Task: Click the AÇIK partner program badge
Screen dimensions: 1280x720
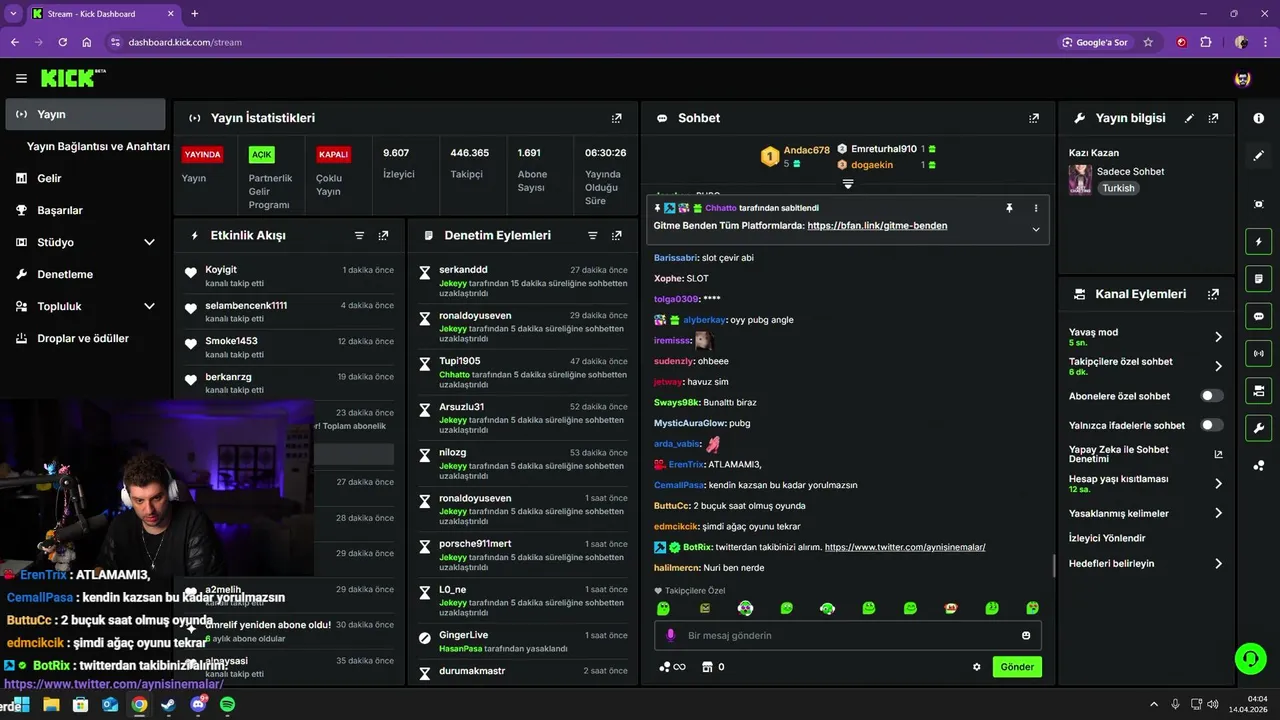Action: click(x=261, y=155)
